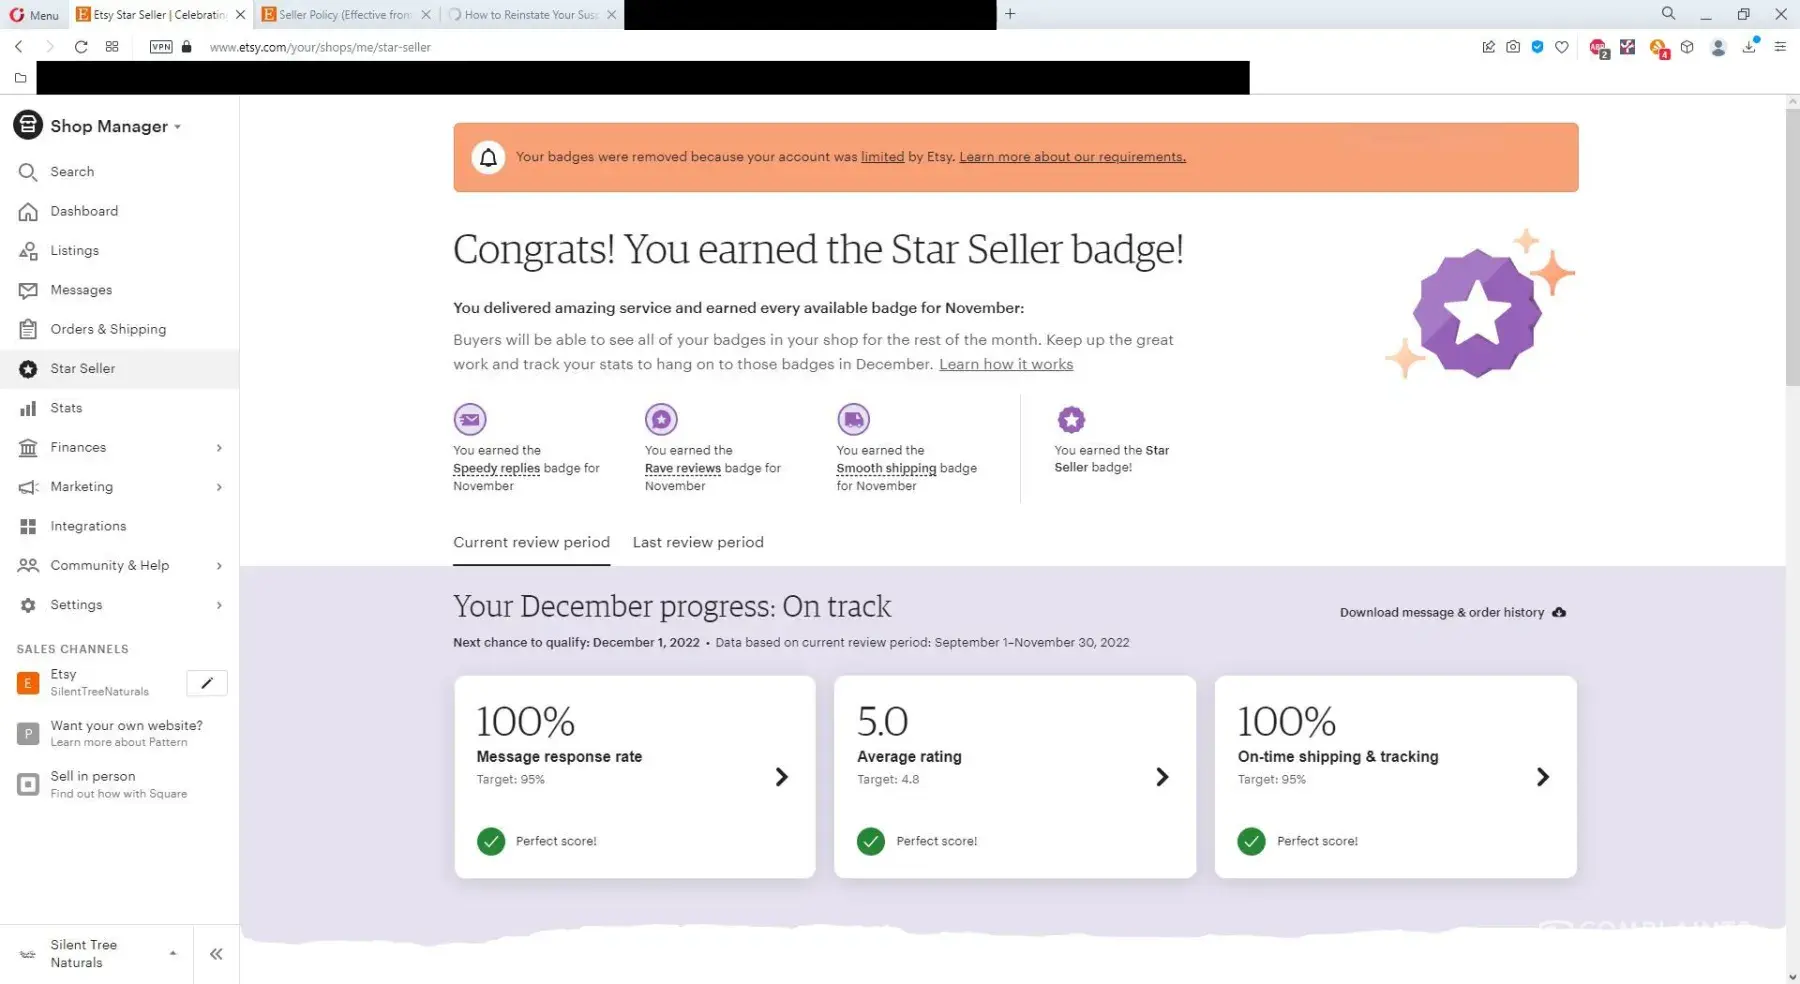Click the notification bell icon in banner
Image resolution: width=1800 pixels, height=984 pixels.
pos(488,158)
